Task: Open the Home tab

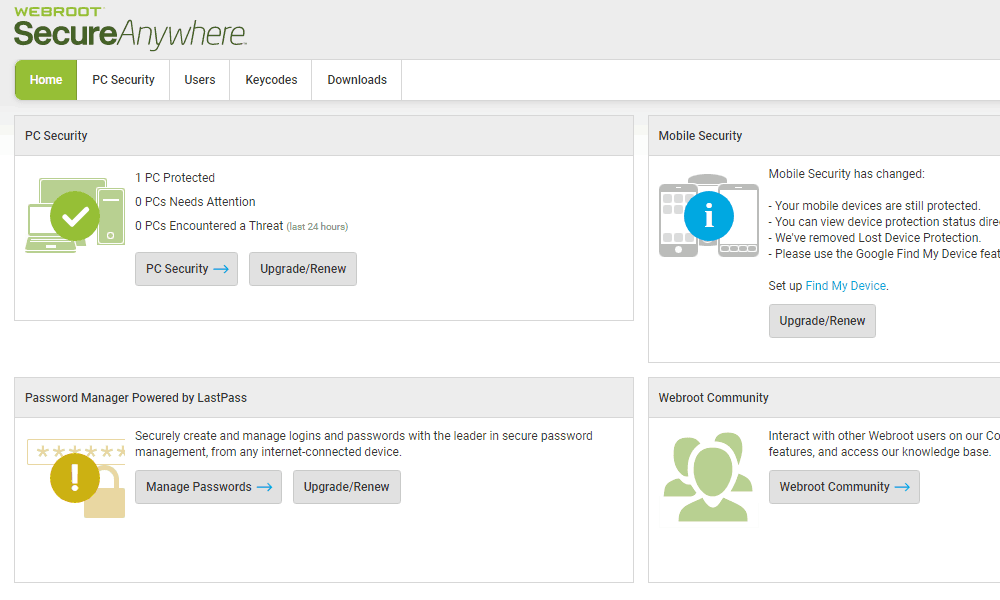Action: tap(46, 80)
